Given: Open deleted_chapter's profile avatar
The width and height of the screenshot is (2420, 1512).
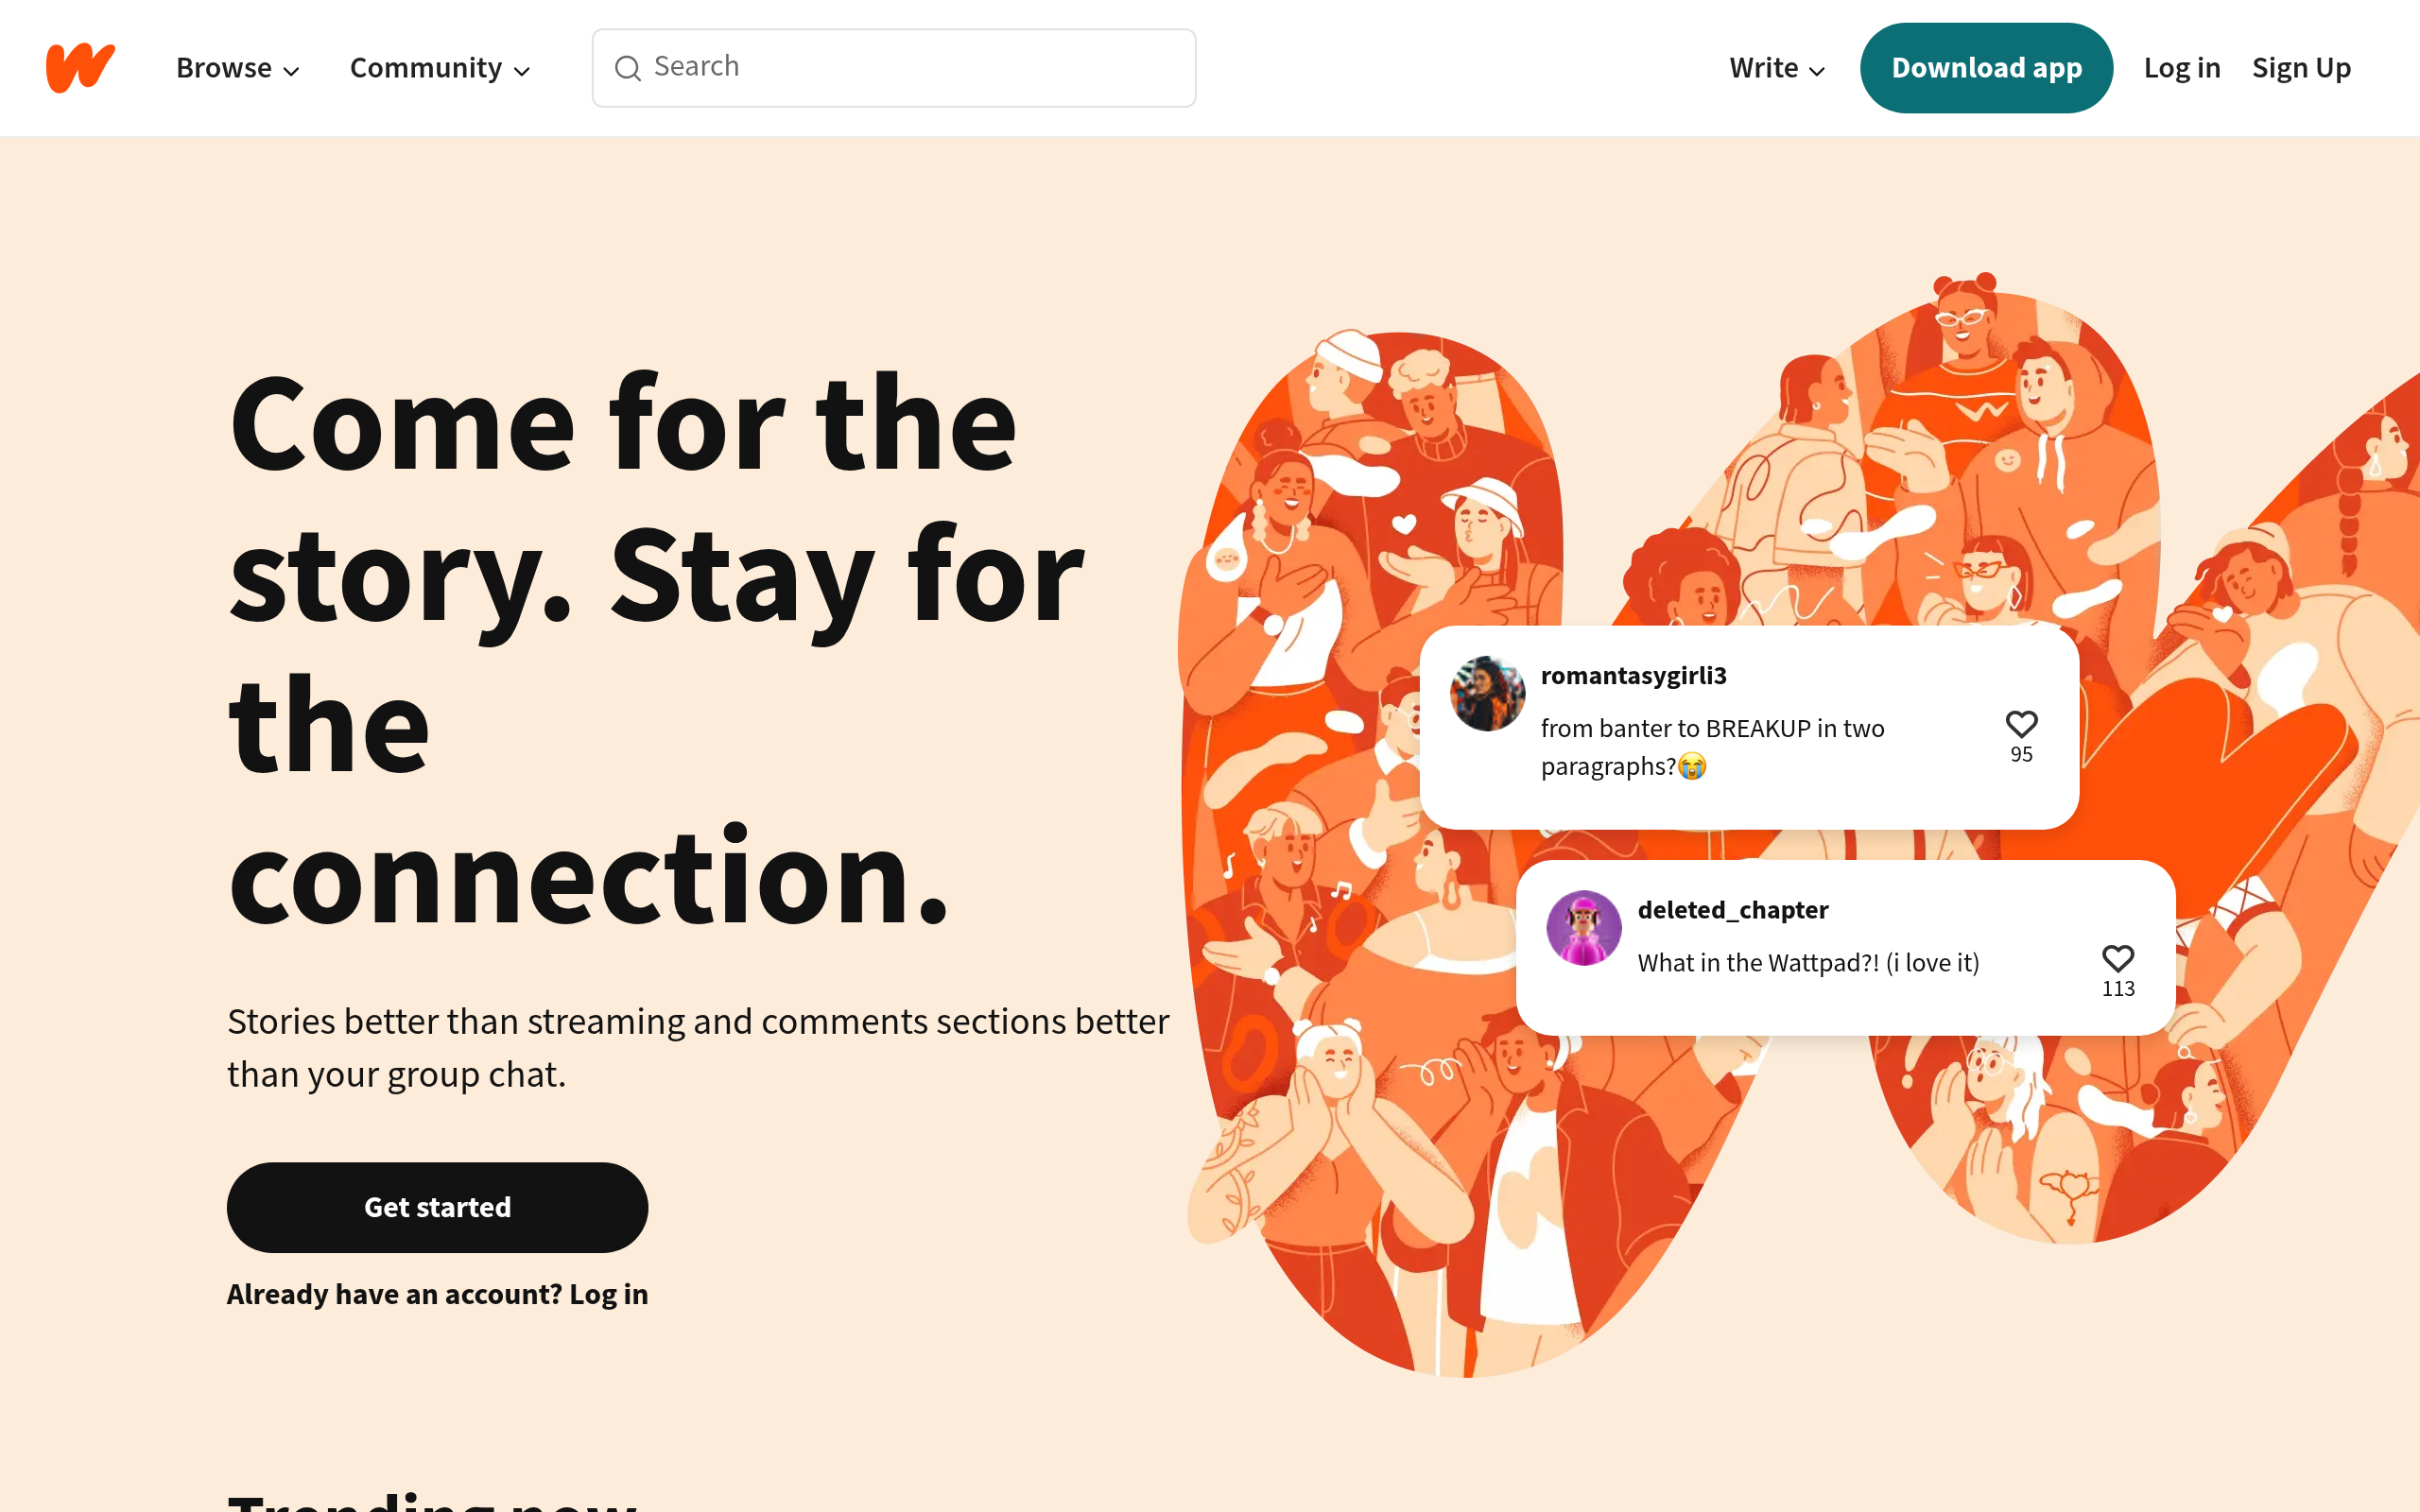Looking at the screenshot, I should pos(1583,928).
